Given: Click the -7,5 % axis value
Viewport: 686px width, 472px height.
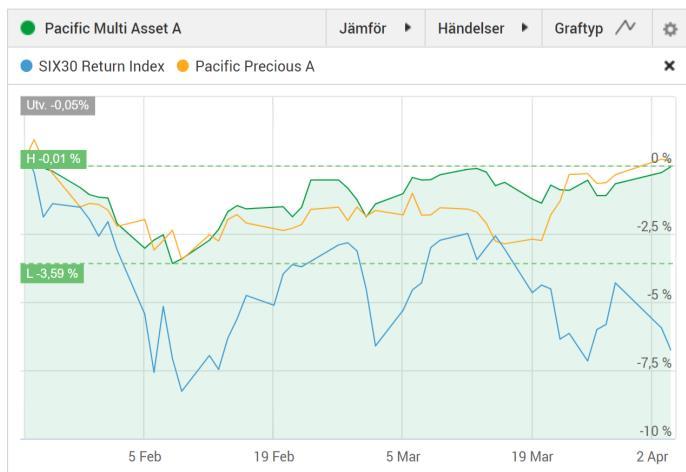Looking at the screenshot, I should (654, 363).
